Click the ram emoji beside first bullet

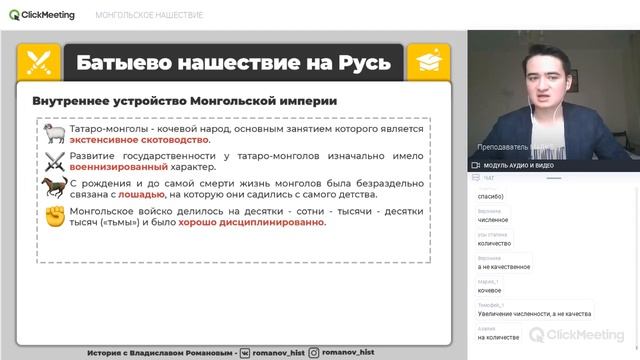click(55, 133)
